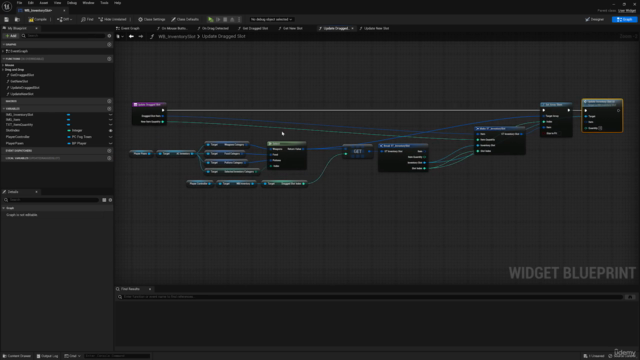
Task: Add new macro with plus icon
Action: [109, 101]
